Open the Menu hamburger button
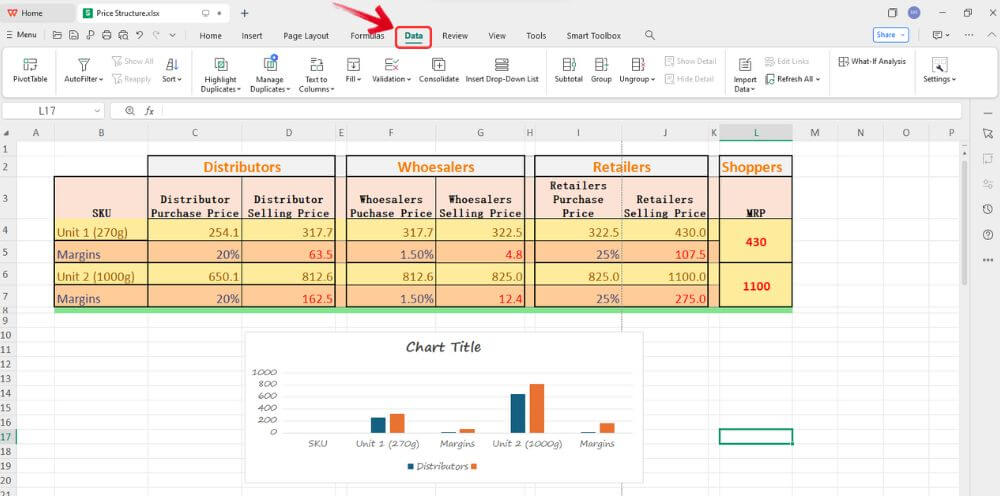Screen dimensions: 1000x496 22,35
